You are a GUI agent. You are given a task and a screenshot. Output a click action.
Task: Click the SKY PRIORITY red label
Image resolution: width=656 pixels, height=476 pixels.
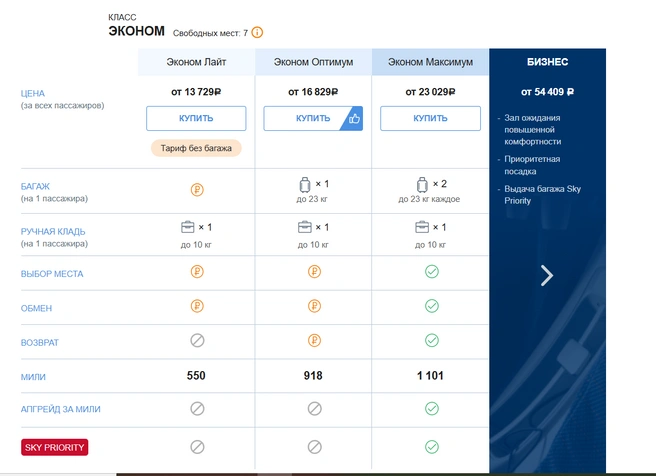54,447
